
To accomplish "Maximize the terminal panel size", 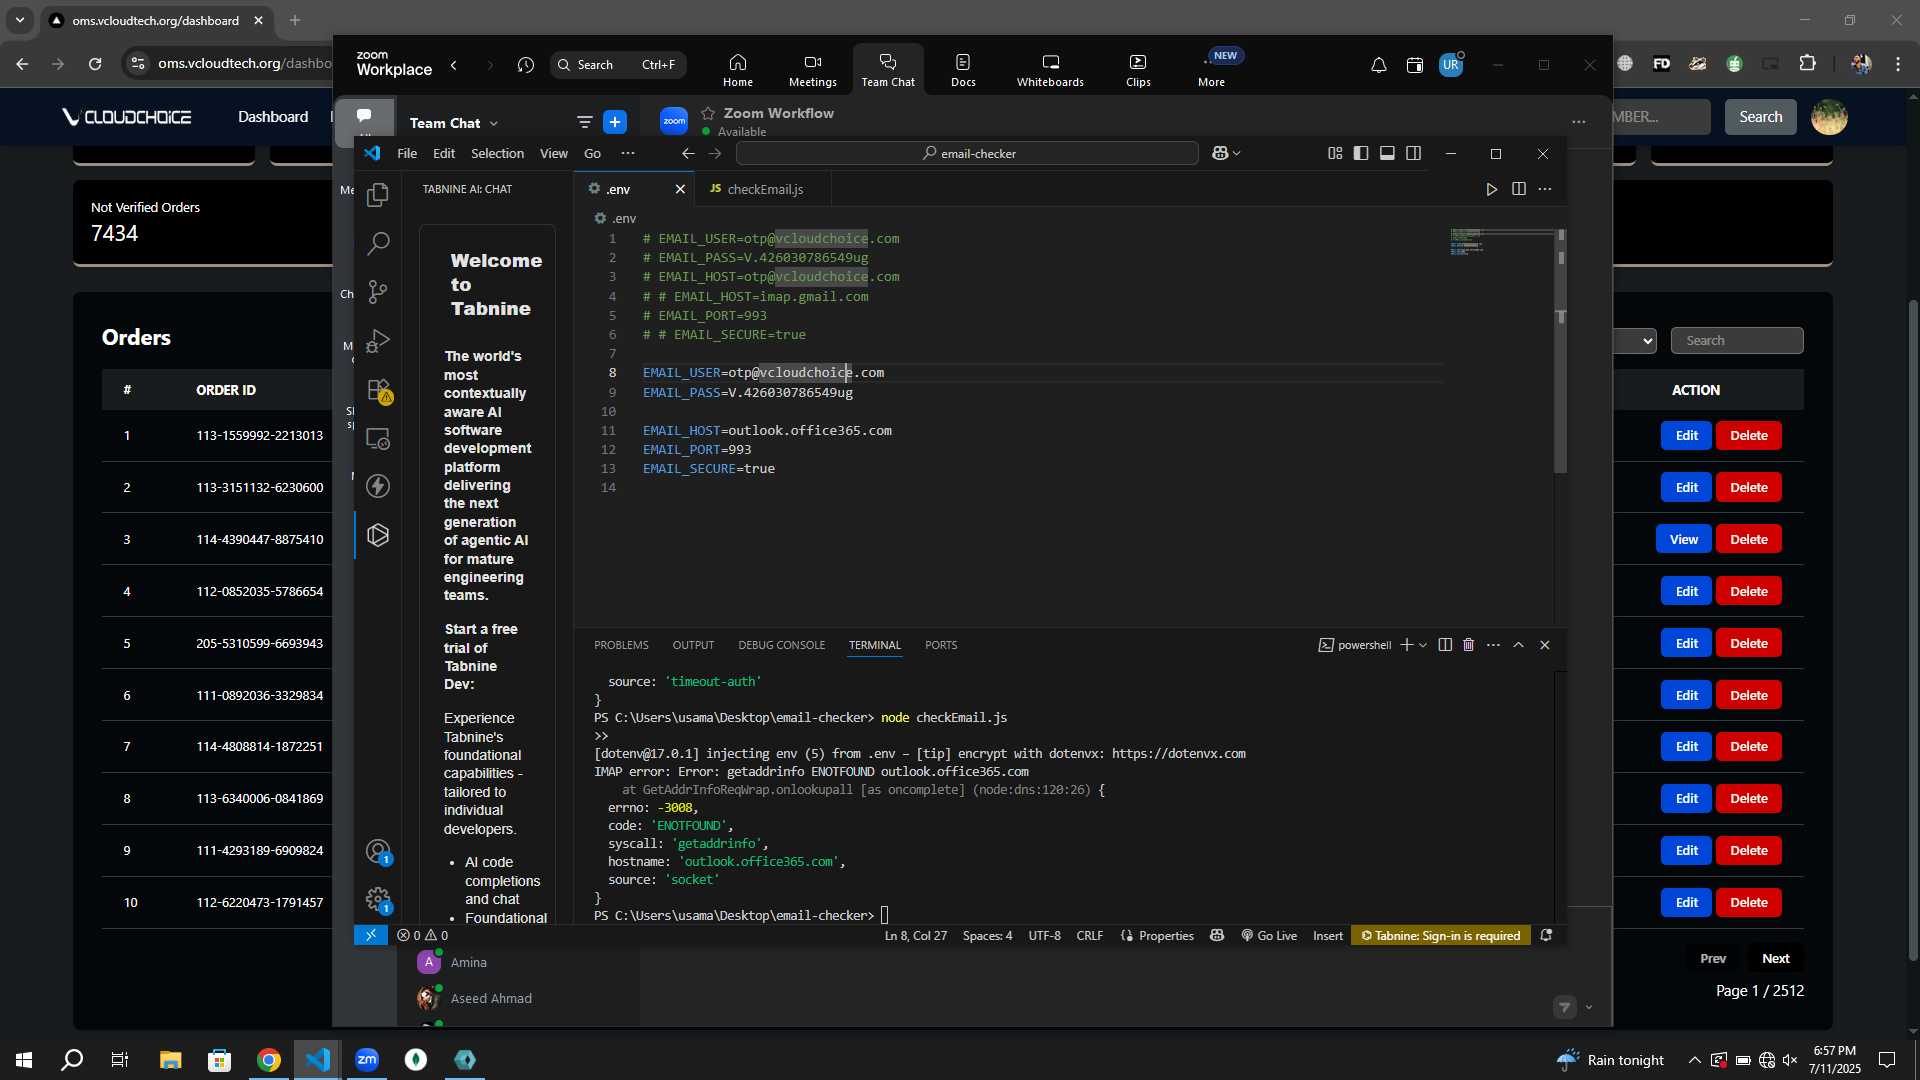I will (1518, 645).
